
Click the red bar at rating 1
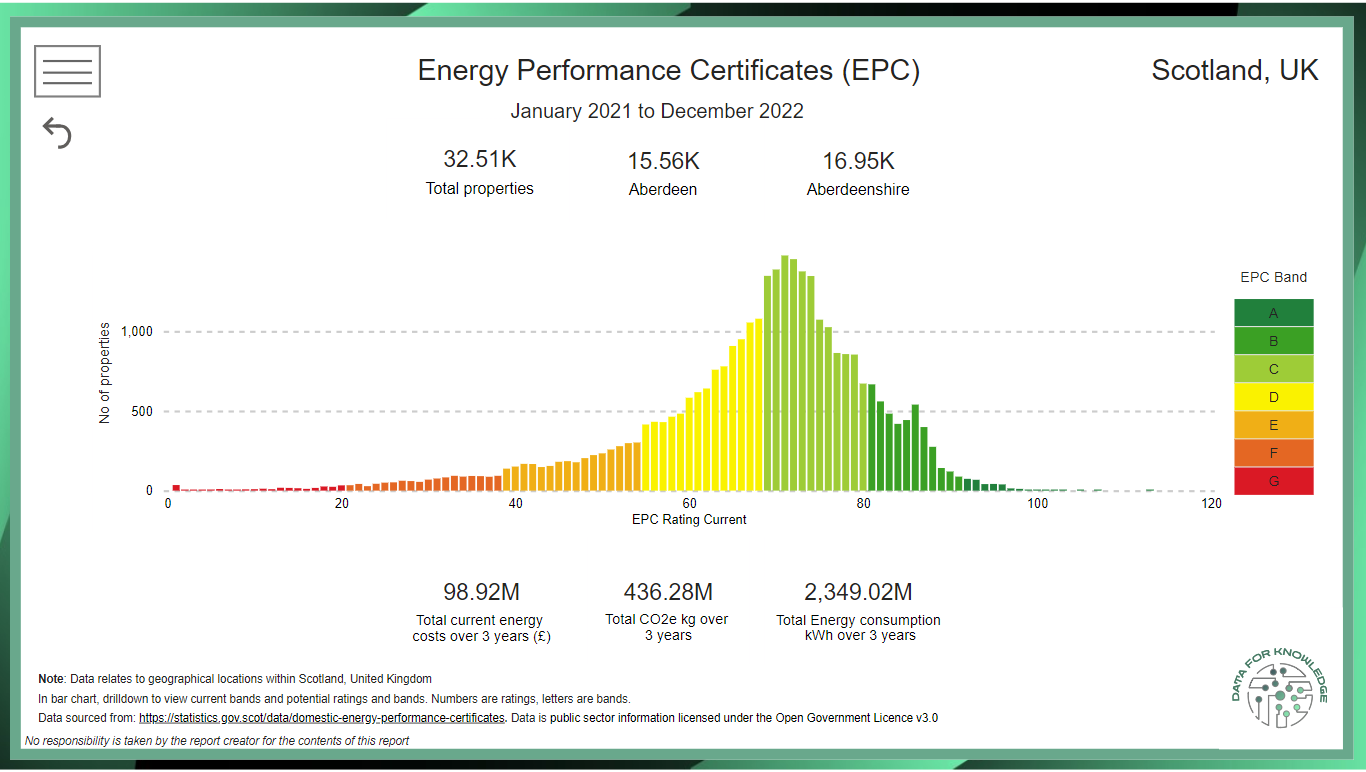(x=176, y=488)
